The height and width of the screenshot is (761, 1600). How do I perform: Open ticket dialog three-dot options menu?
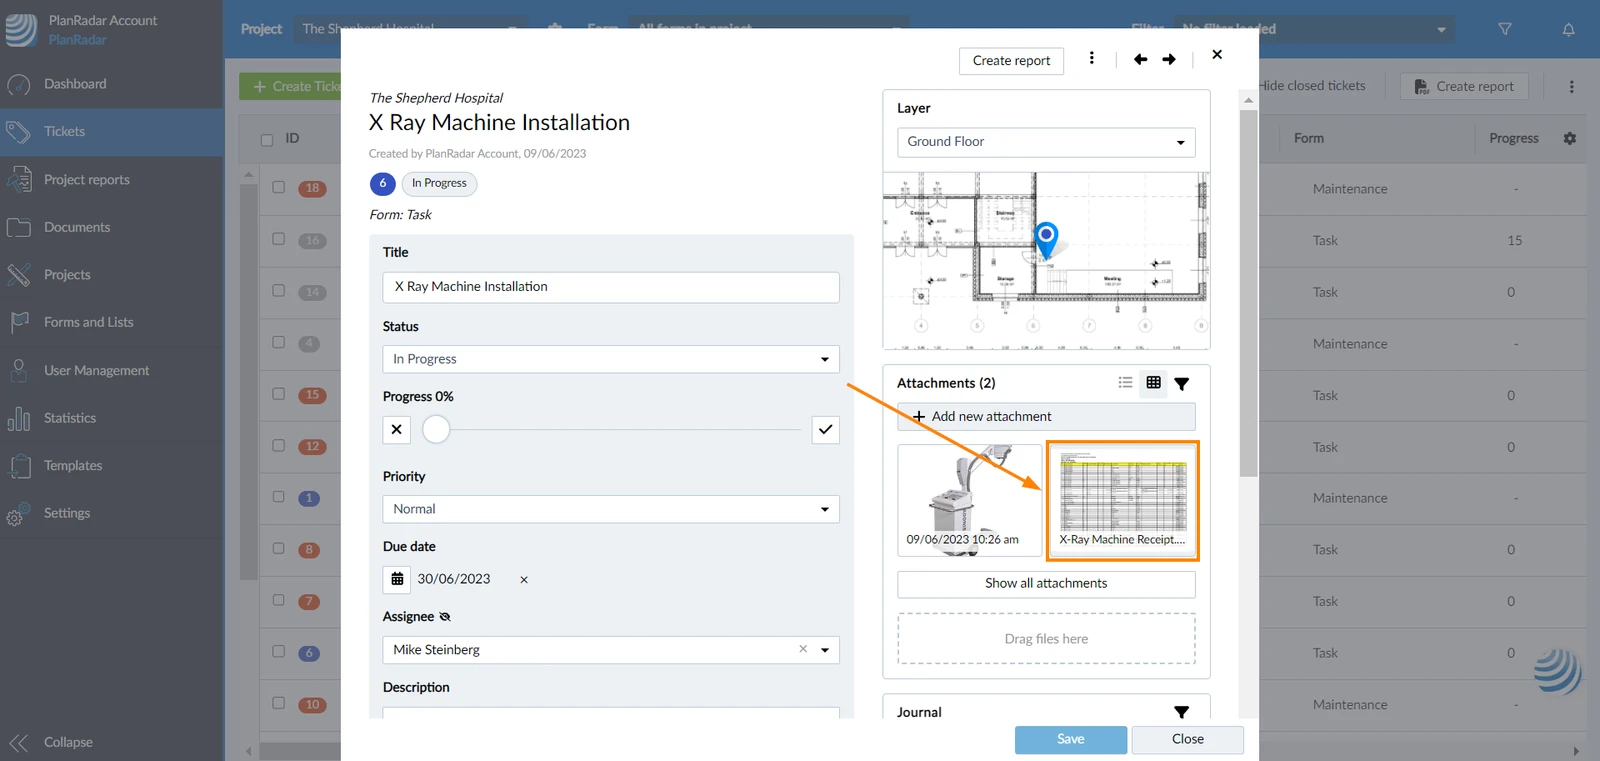click(1091, 58)
